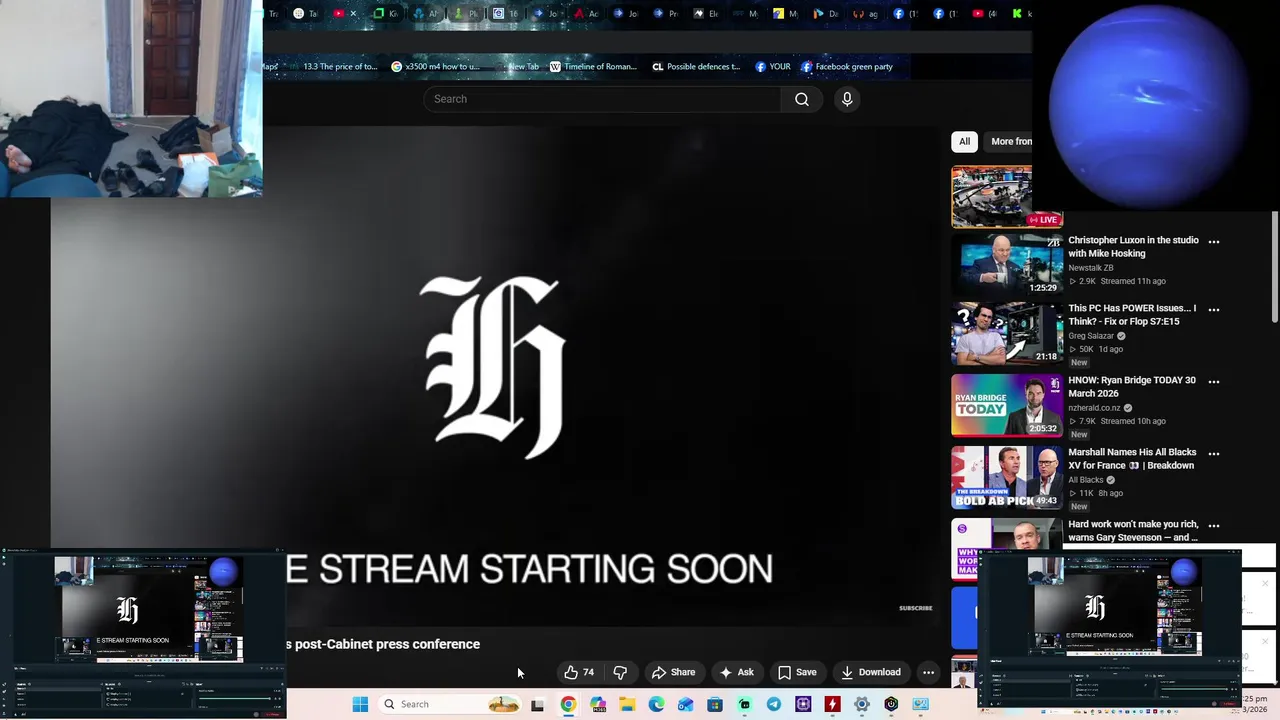Open options menu for This PC Has POWER video
Screen dimensions: 1280x720
point(1214,310)
